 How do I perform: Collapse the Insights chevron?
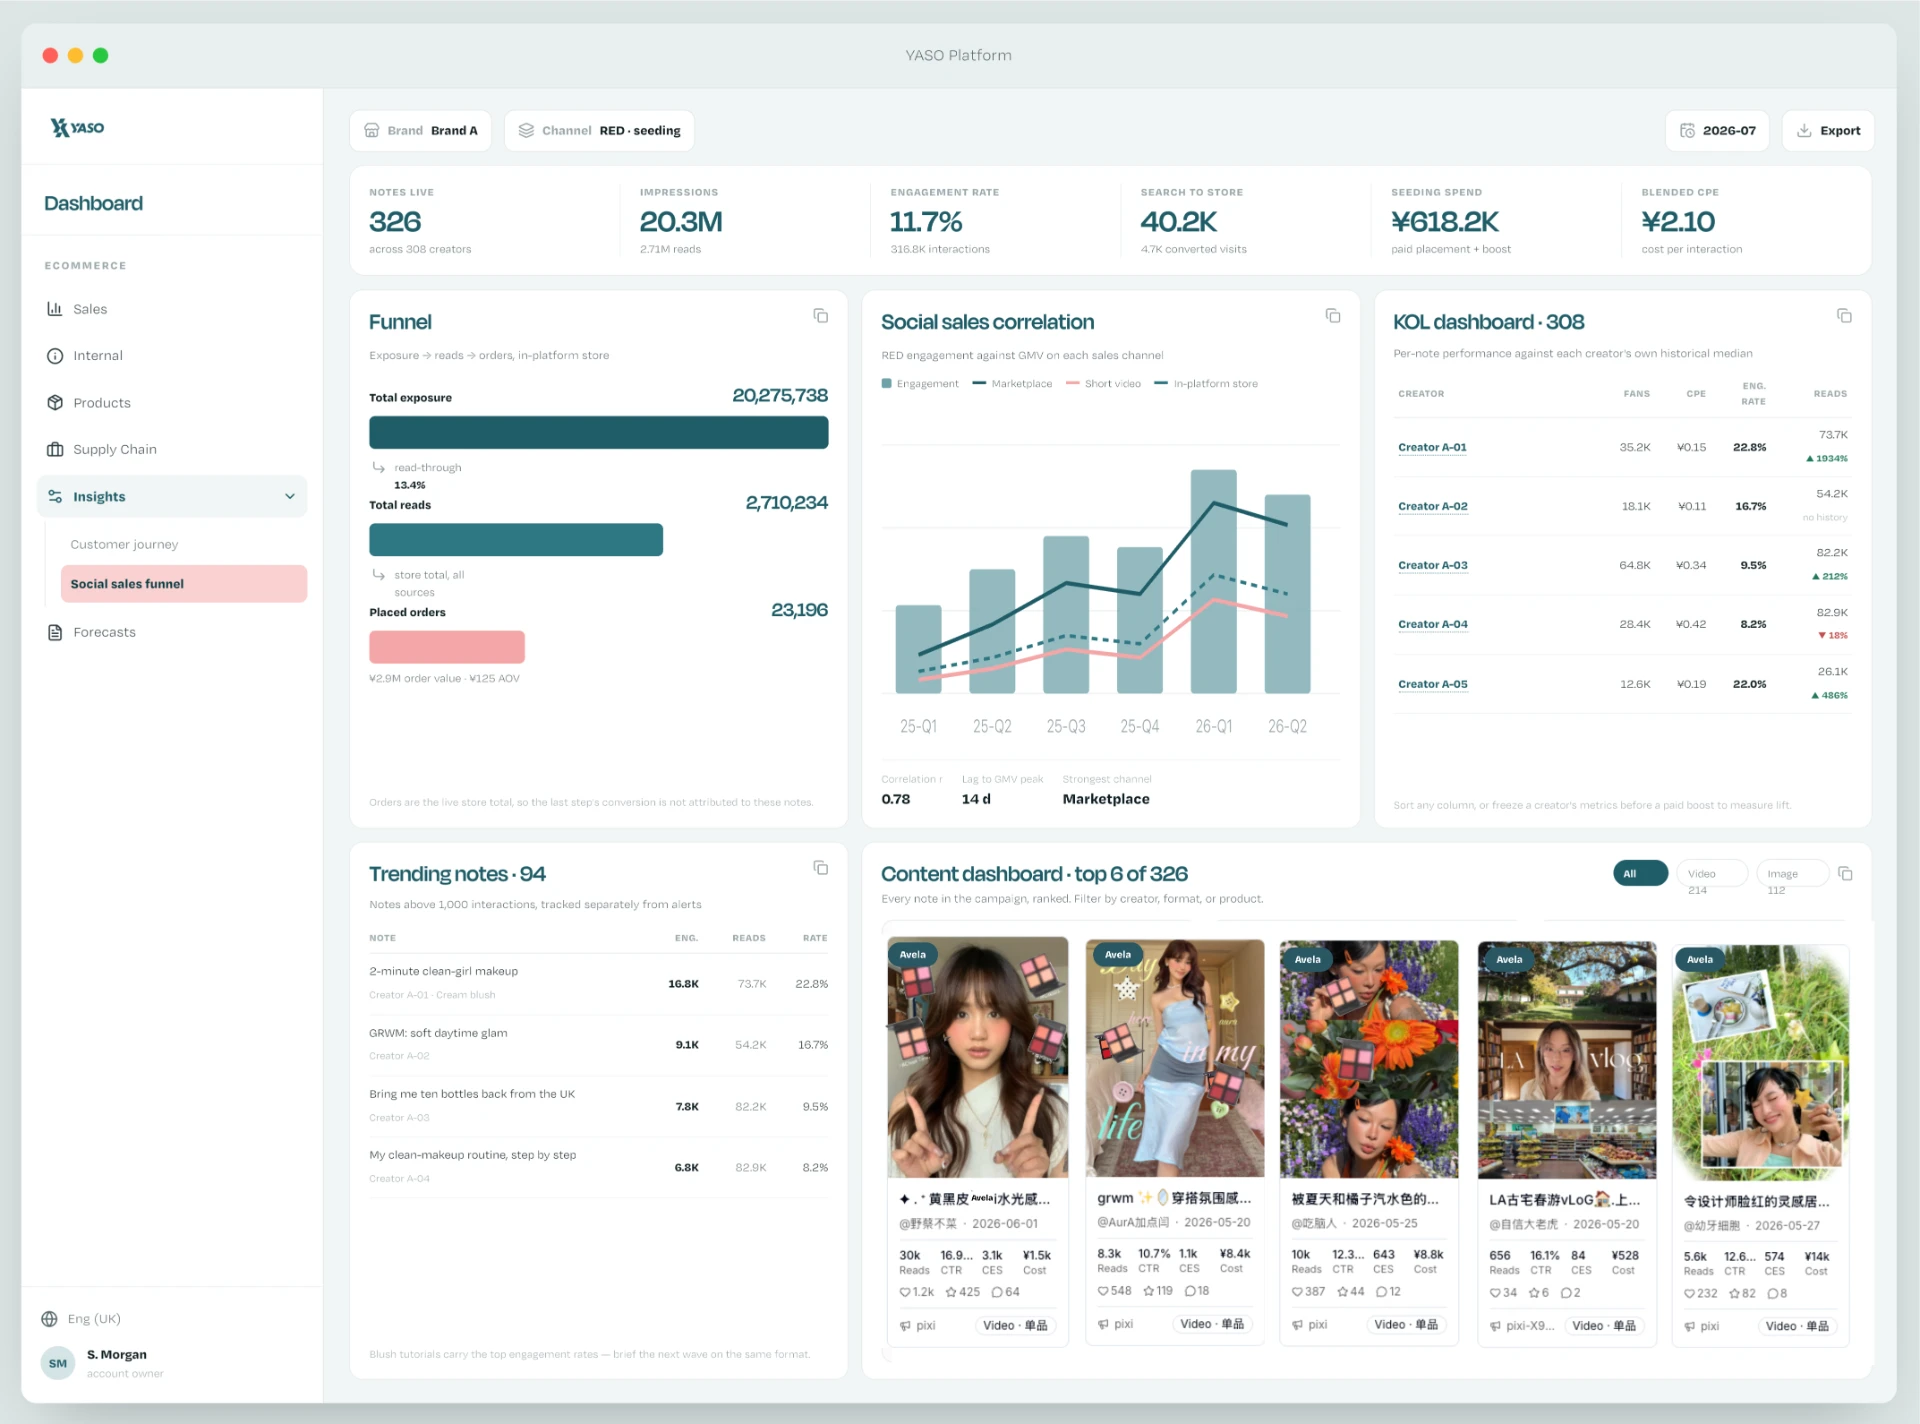pos(290,496)
